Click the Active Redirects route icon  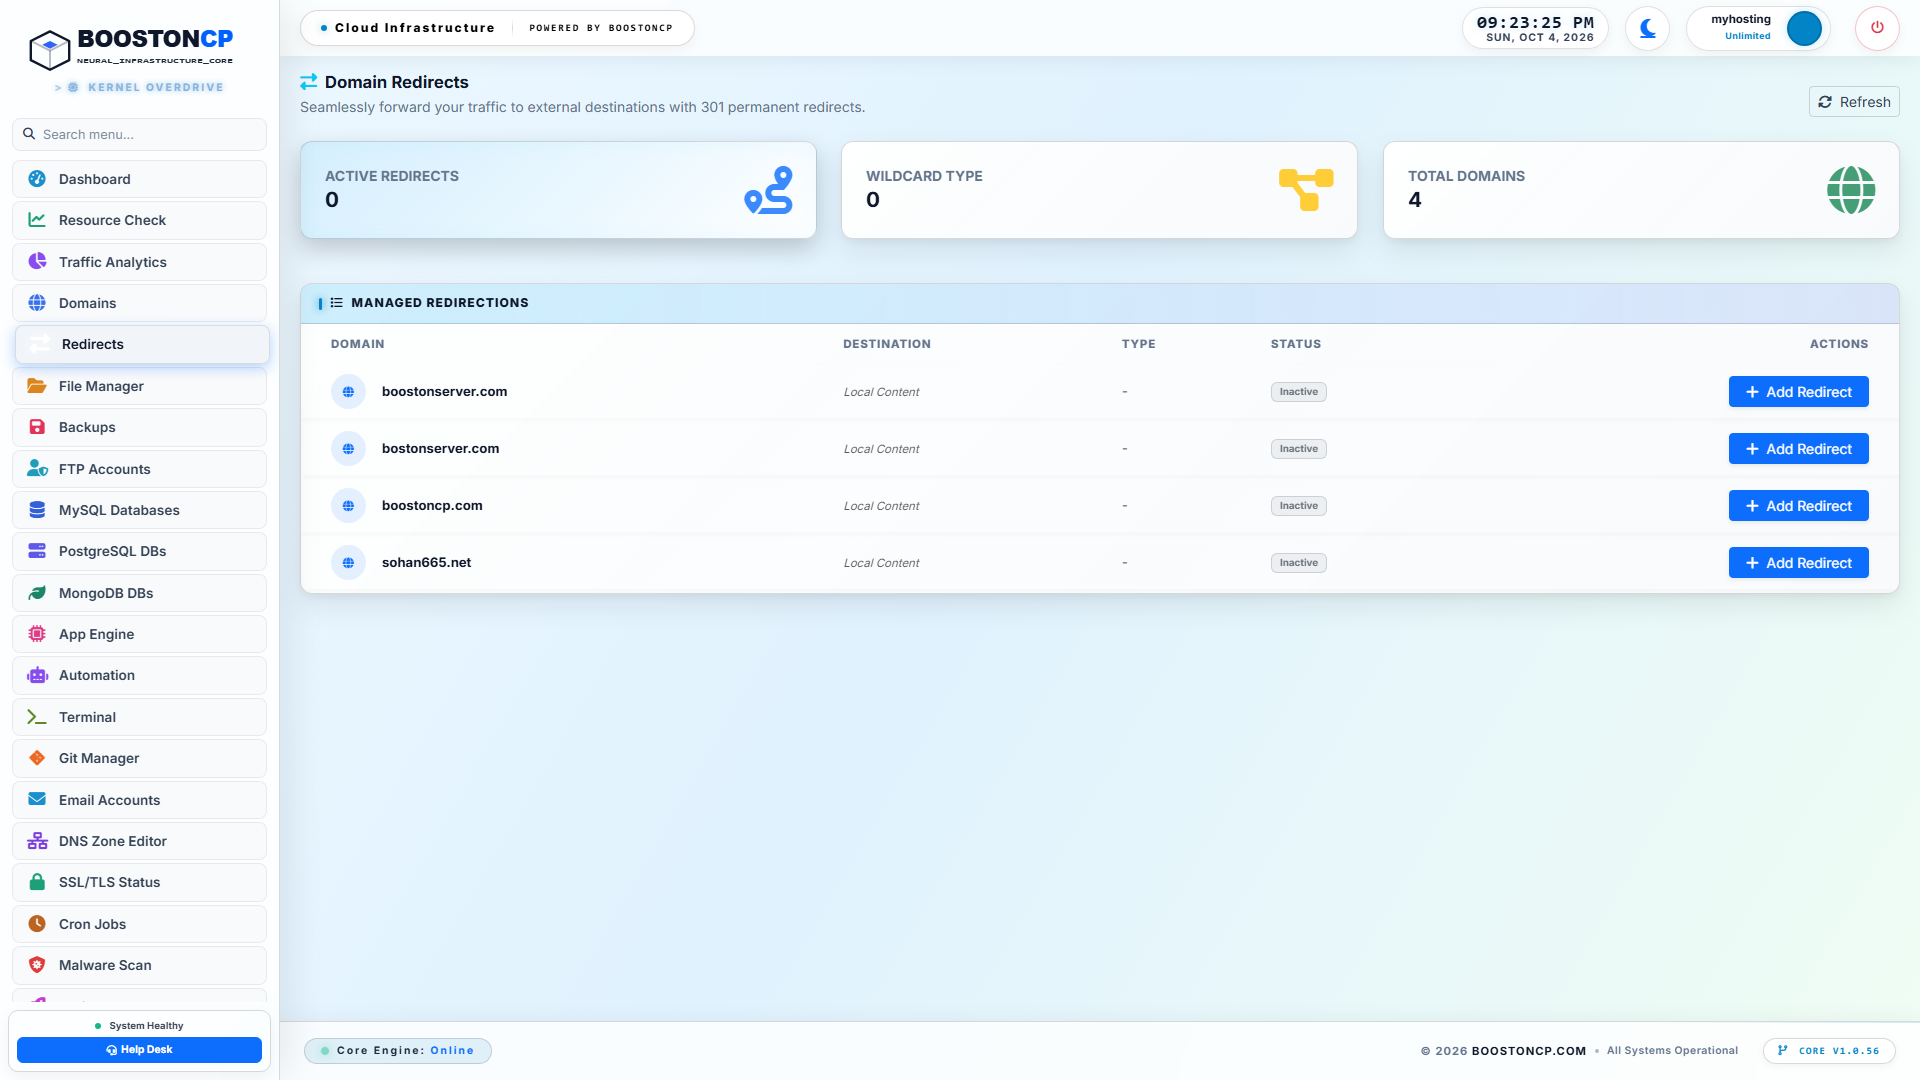(768, 190)
